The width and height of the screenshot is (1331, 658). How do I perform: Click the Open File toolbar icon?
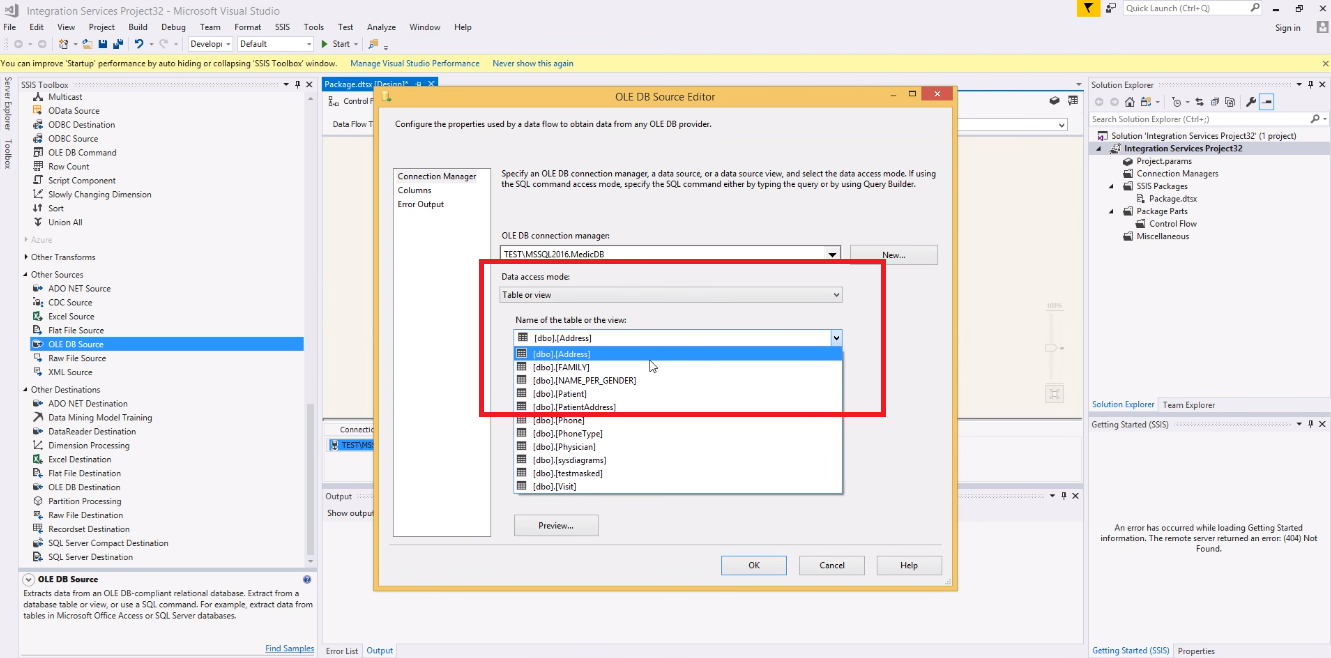tap(88, 44)
